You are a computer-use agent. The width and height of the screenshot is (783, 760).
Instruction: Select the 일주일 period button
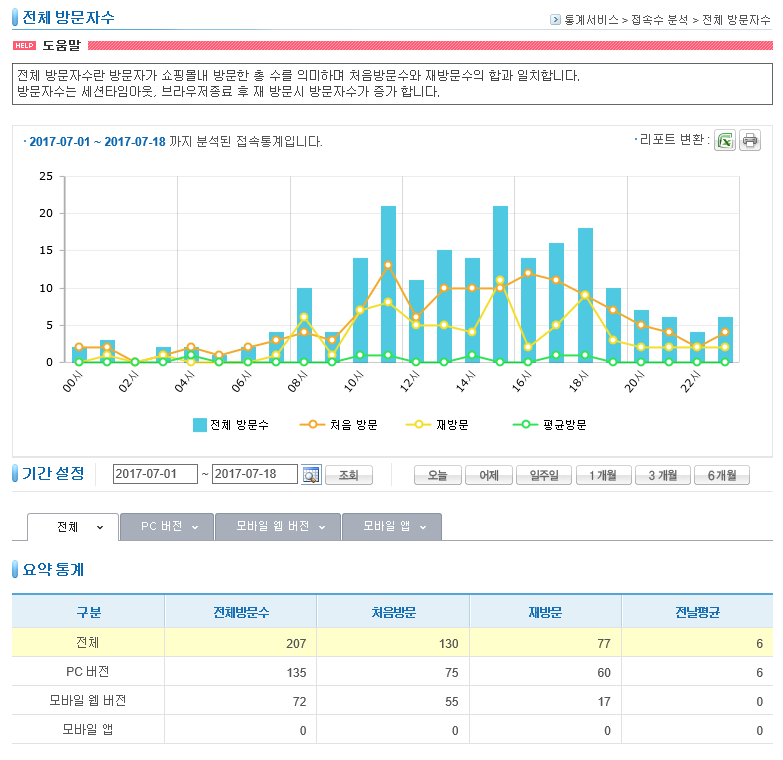coord(544,475)
